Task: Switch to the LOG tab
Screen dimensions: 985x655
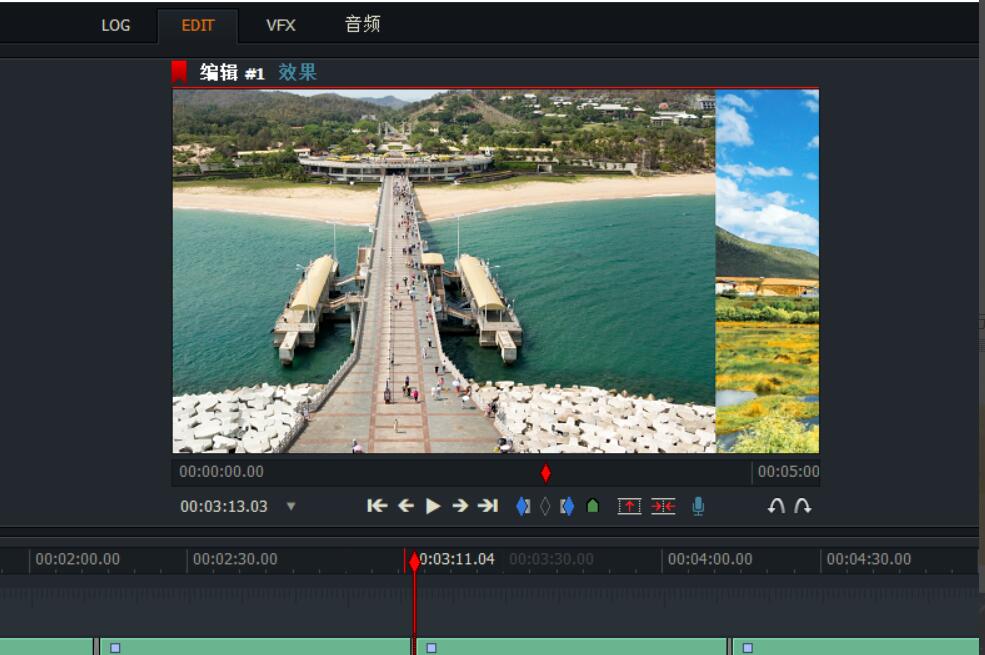Action: tap(116, 26)
